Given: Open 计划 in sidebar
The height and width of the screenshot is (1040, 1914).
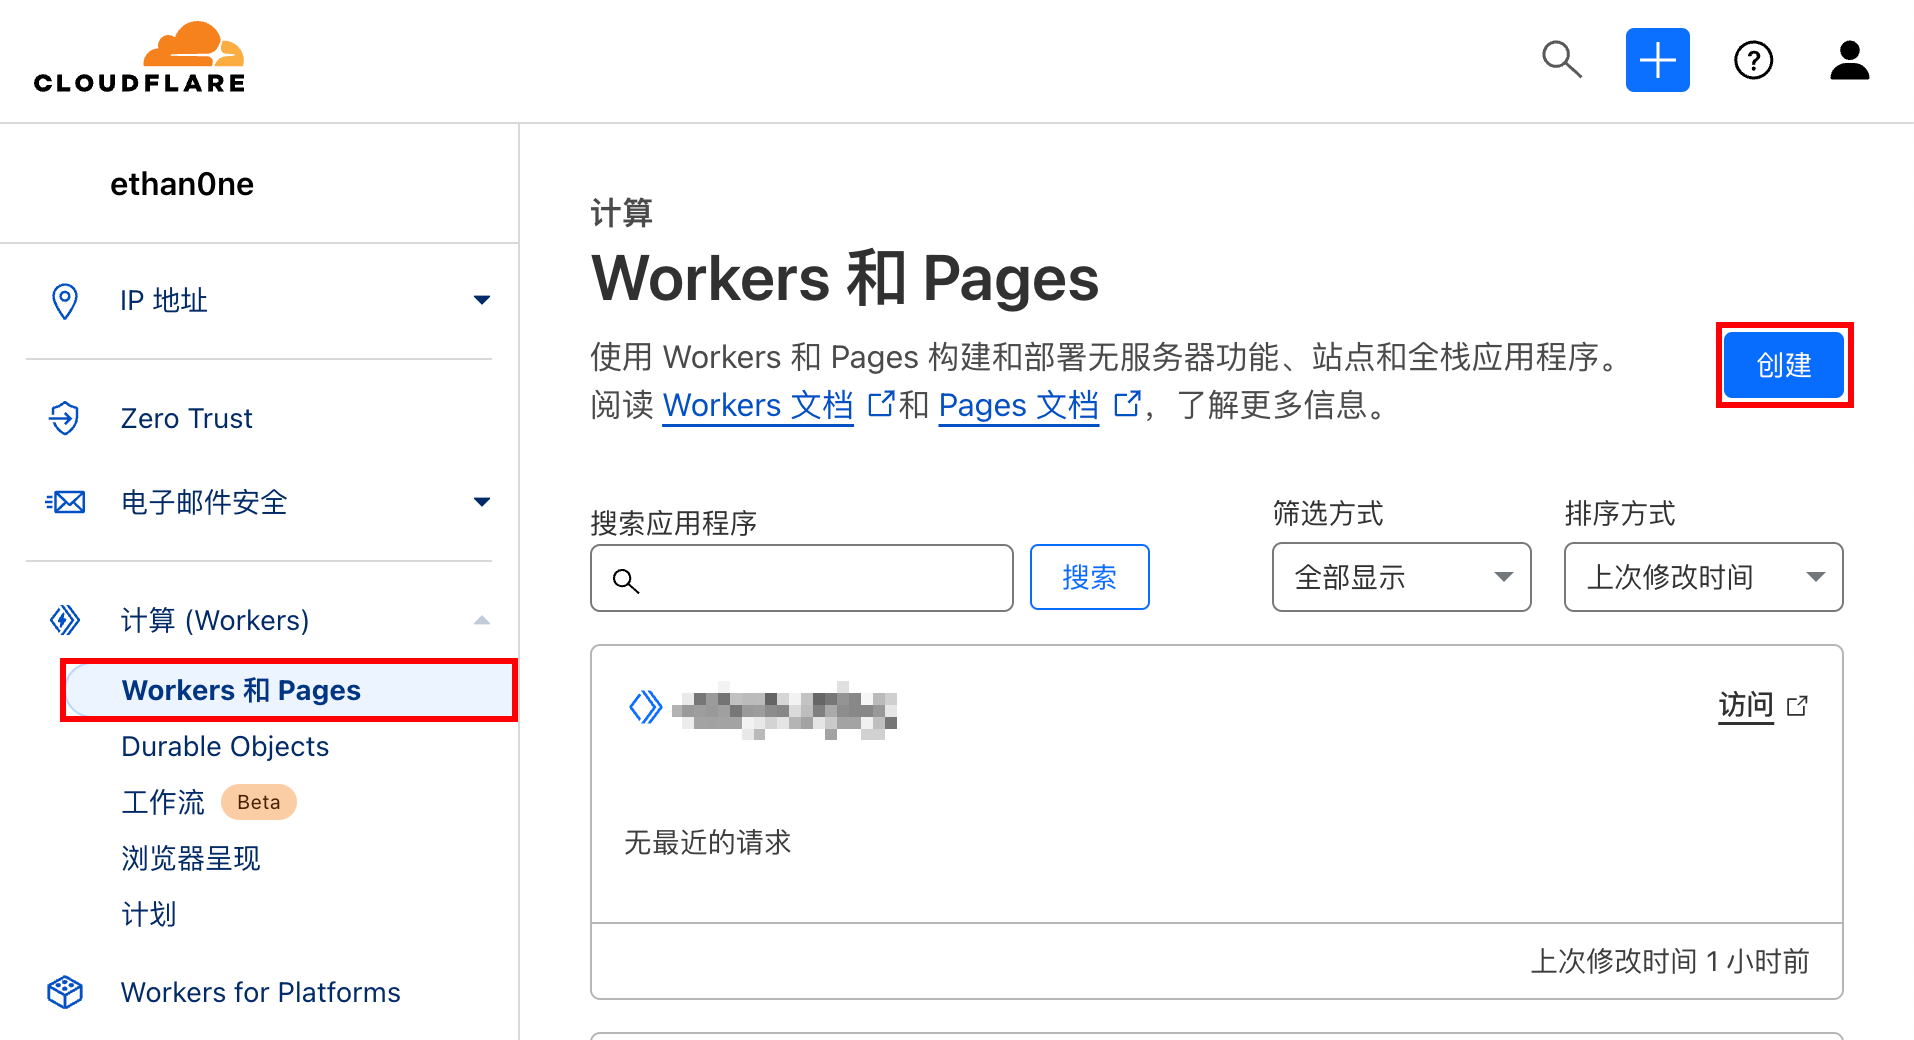Looking at the screenshot, I should (x=149, y=914).
